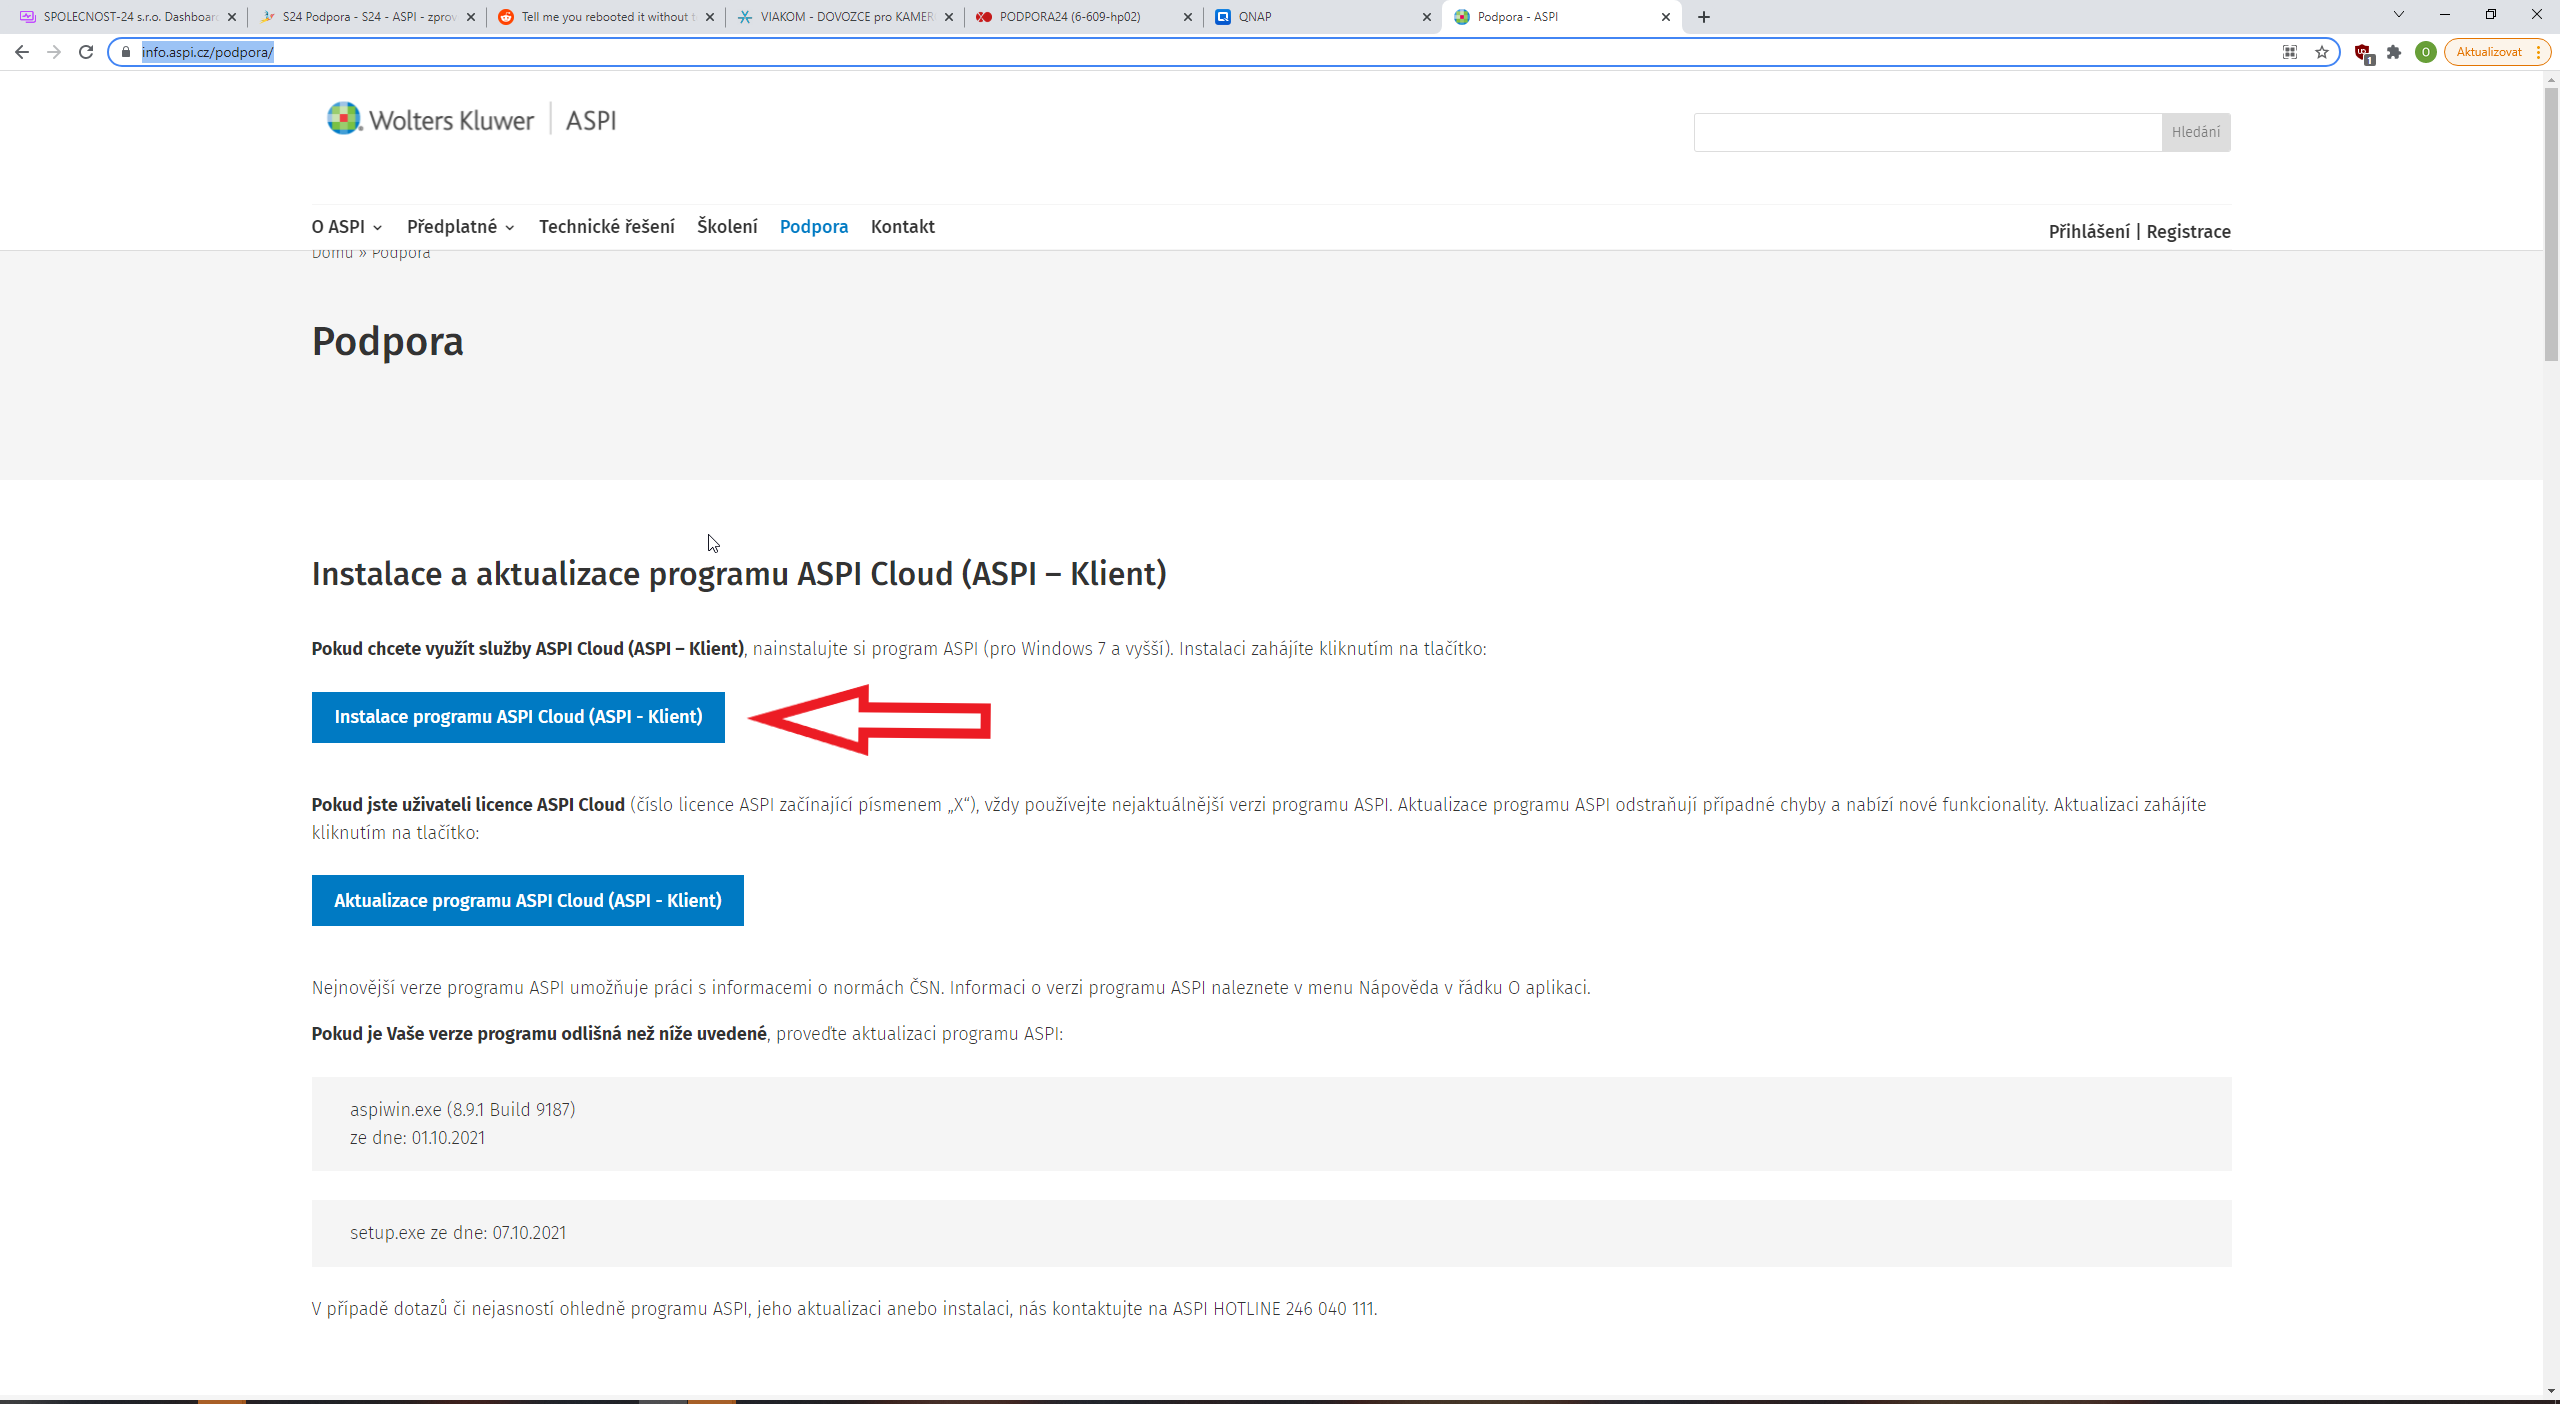Expand the O ASPI menu
The width and height of the screenshot is (2560, 1404).
click(x=347, y=227)
